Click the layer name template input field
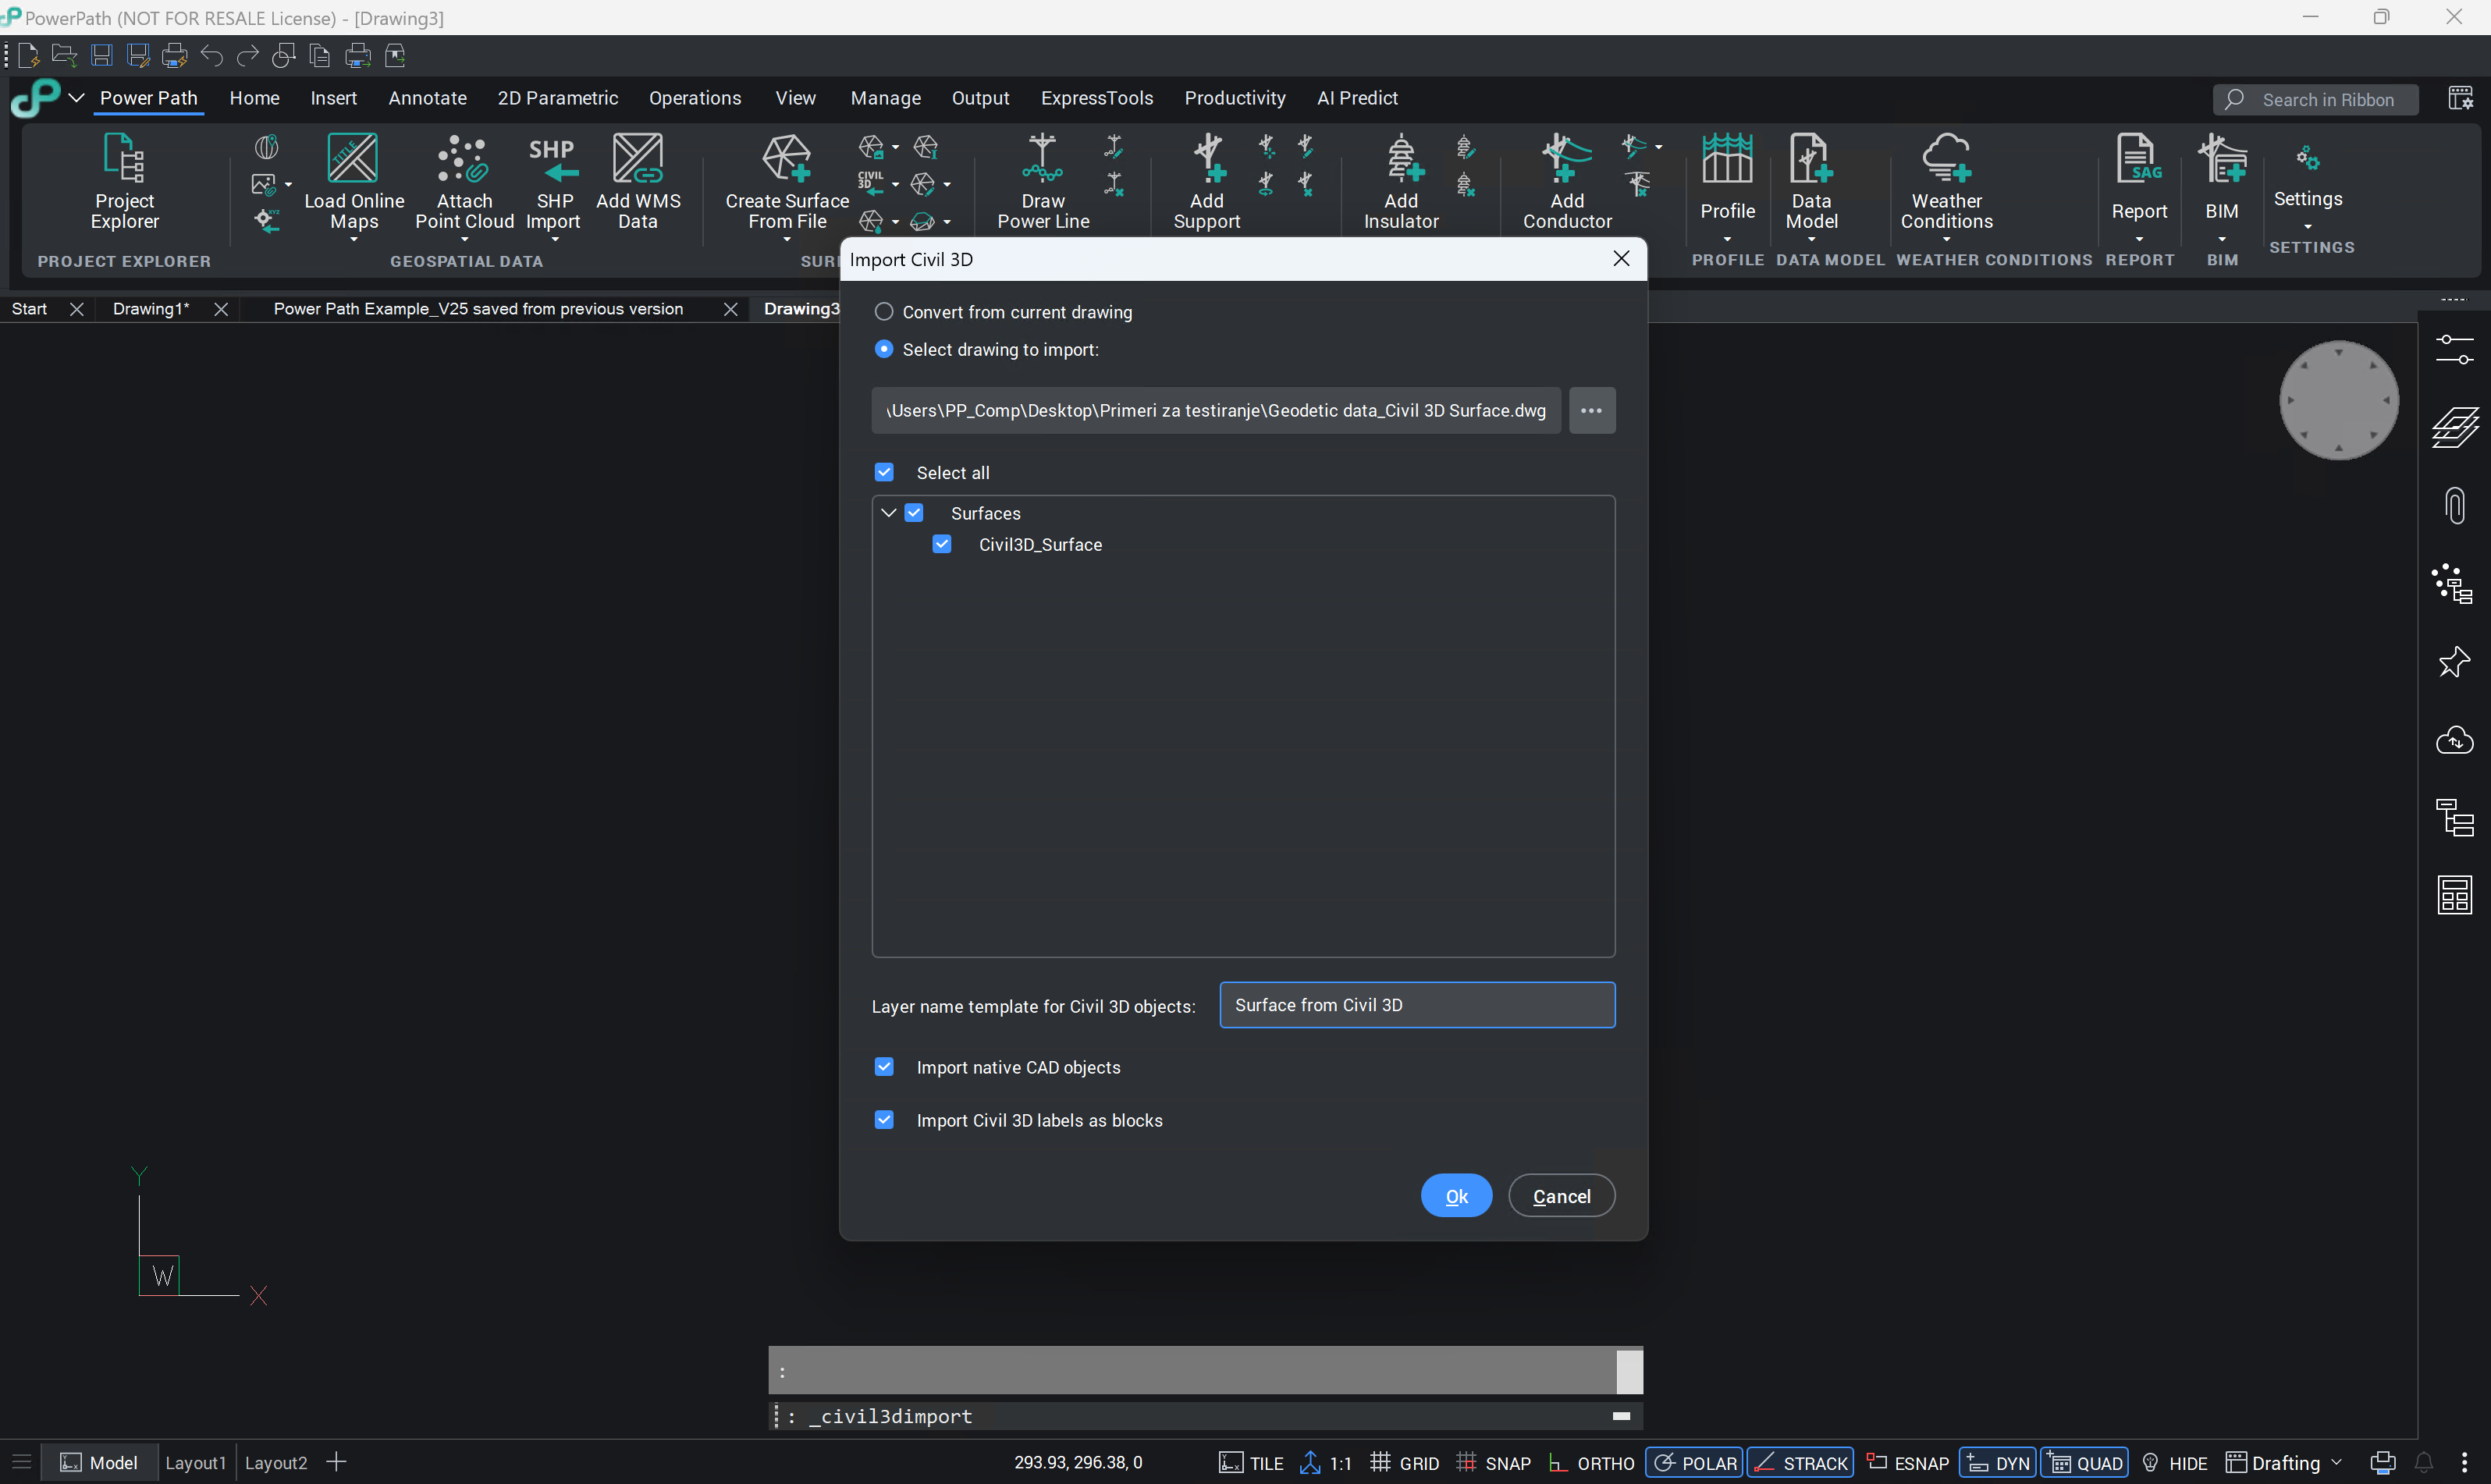Viewport: 2491px width, 1484px height. 1417,1005
